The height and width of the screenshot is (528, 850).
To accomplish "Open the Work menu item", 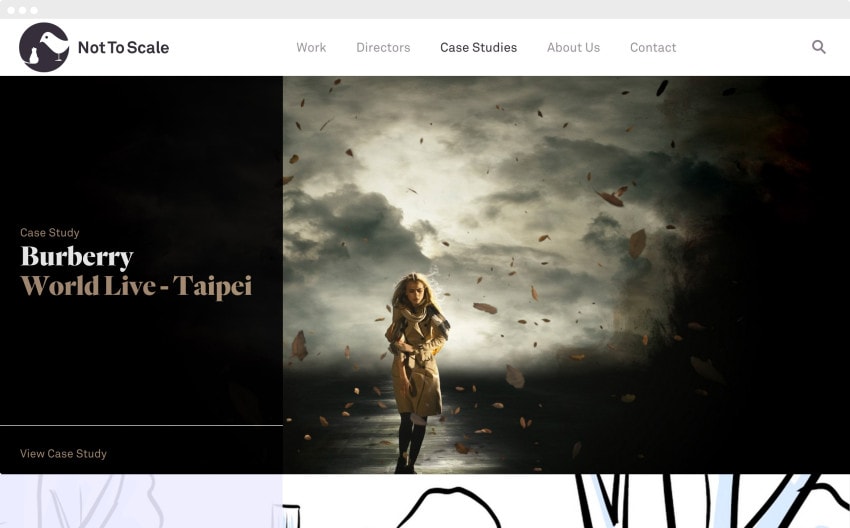I will [311, 48].
